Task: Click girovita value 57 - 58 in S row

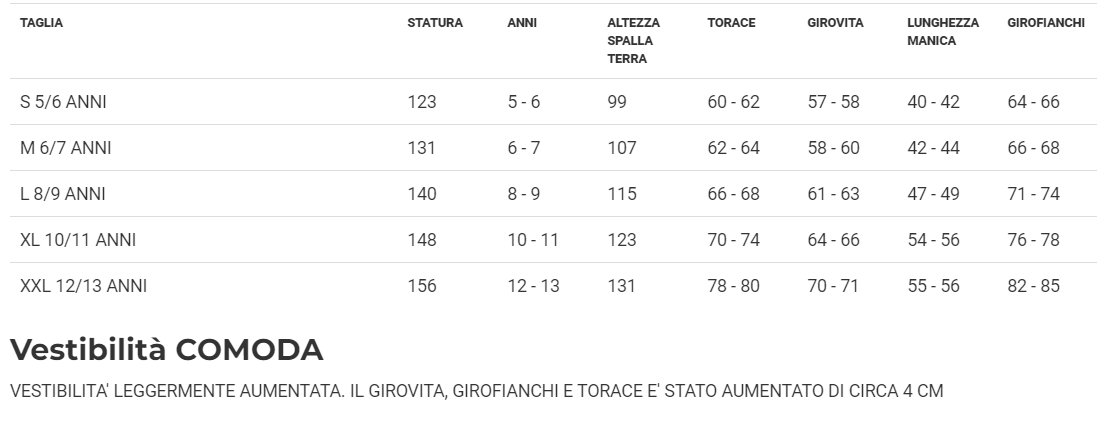Action: coord(833,102)
